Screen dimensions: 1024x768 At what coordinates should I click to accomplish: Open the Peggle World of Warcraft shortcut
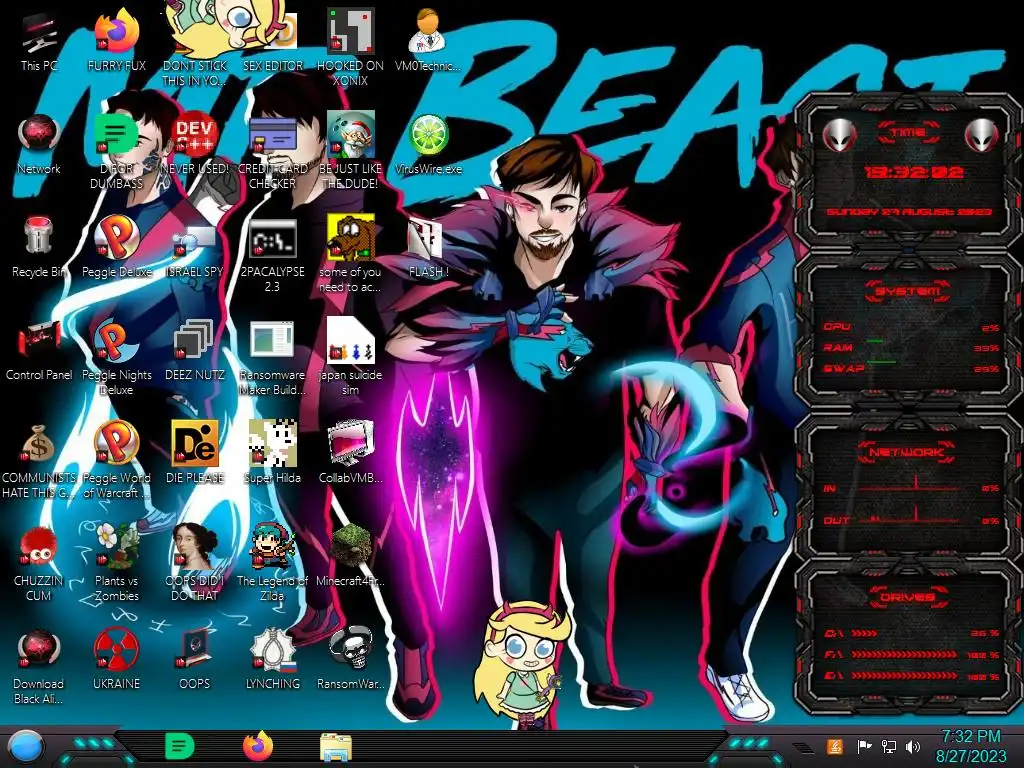[116, 460]
